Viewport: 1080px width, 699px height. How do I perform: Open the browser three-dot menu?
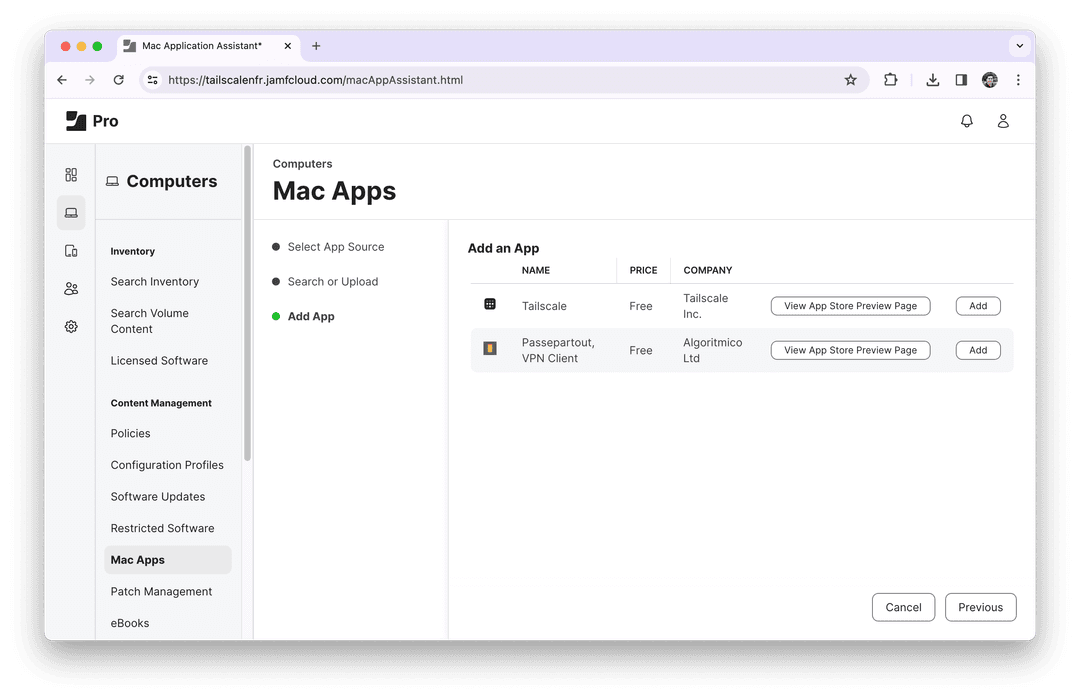point(1018,79)
